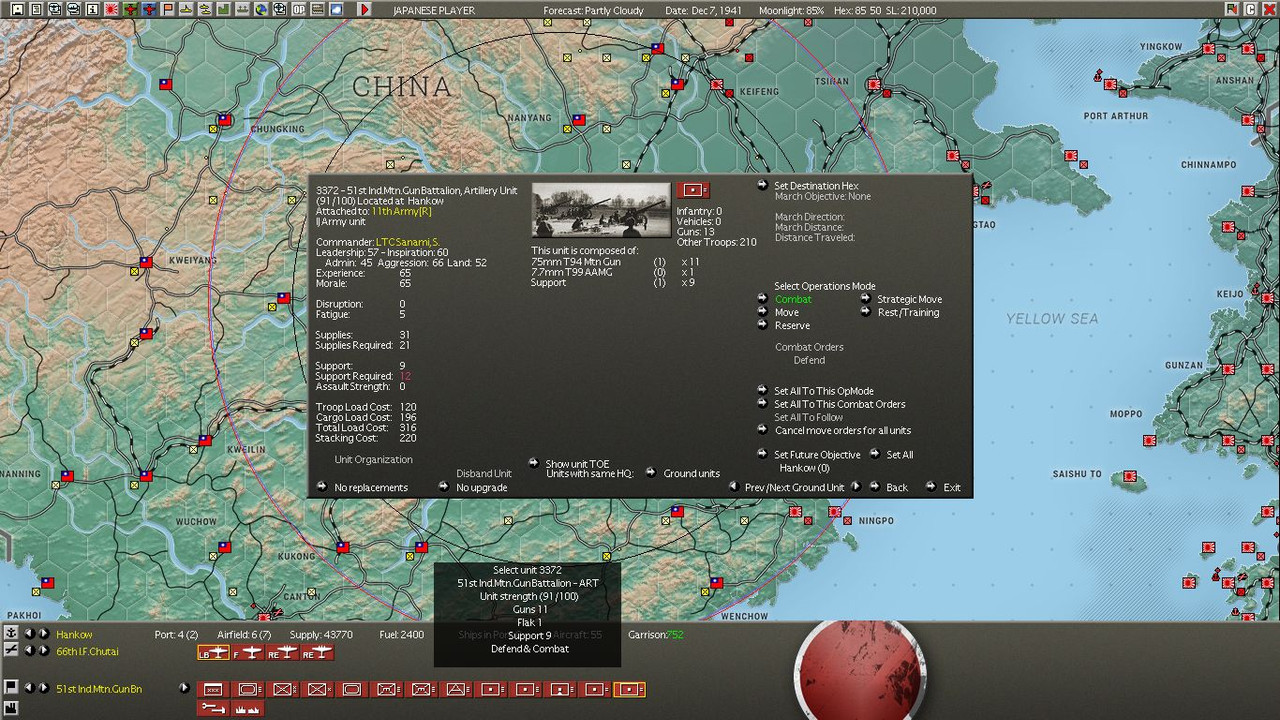Click the 'Supply: 43770' value
Image resolution: width=1280 pixels, height=720 pixels.
coord(321,634)
